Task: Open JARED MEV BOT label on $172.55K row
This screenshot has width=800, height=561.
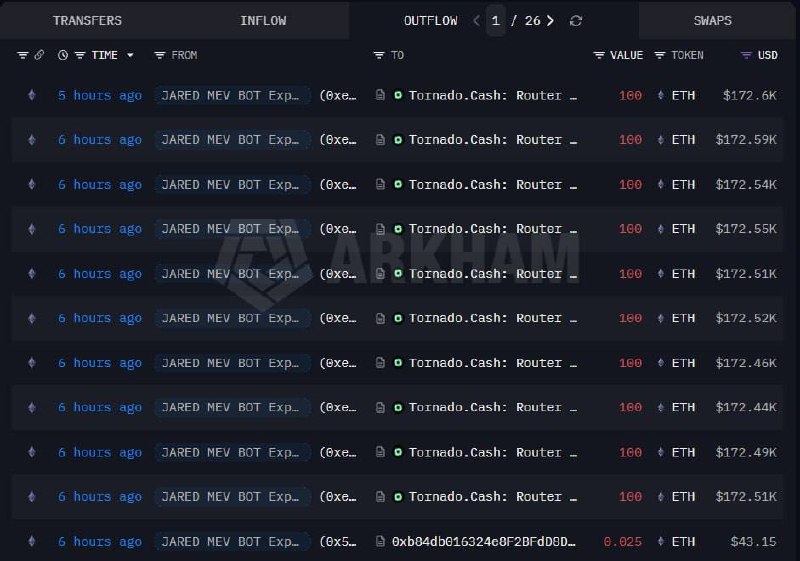Action: (232, 229)
